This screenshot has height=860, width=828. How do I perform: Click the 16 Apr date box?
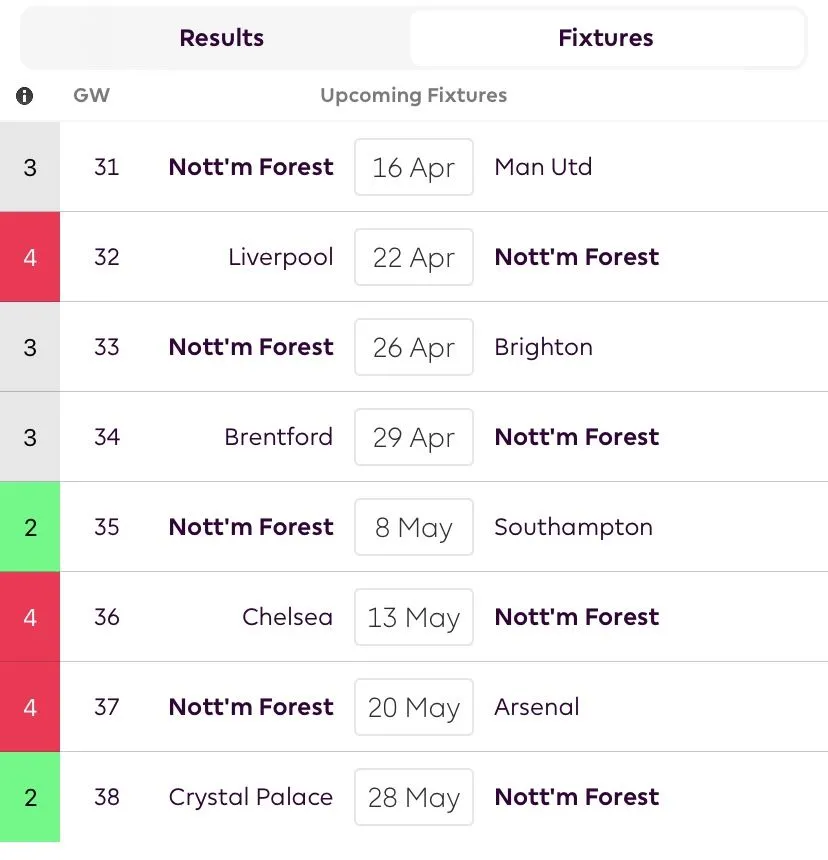[x=413, y=167]
